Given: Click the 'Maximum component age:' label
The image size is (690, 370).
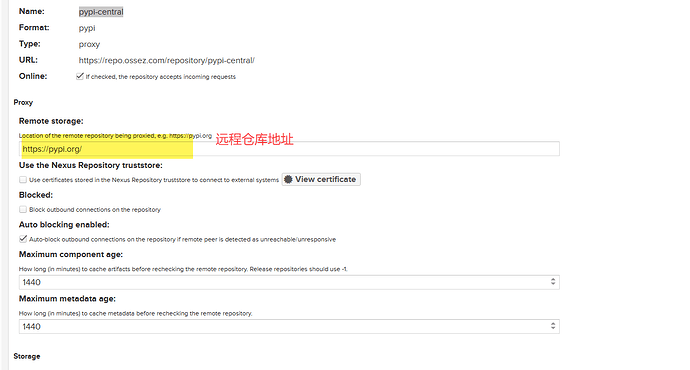Looking at the screenshot, I should [71, 254].
